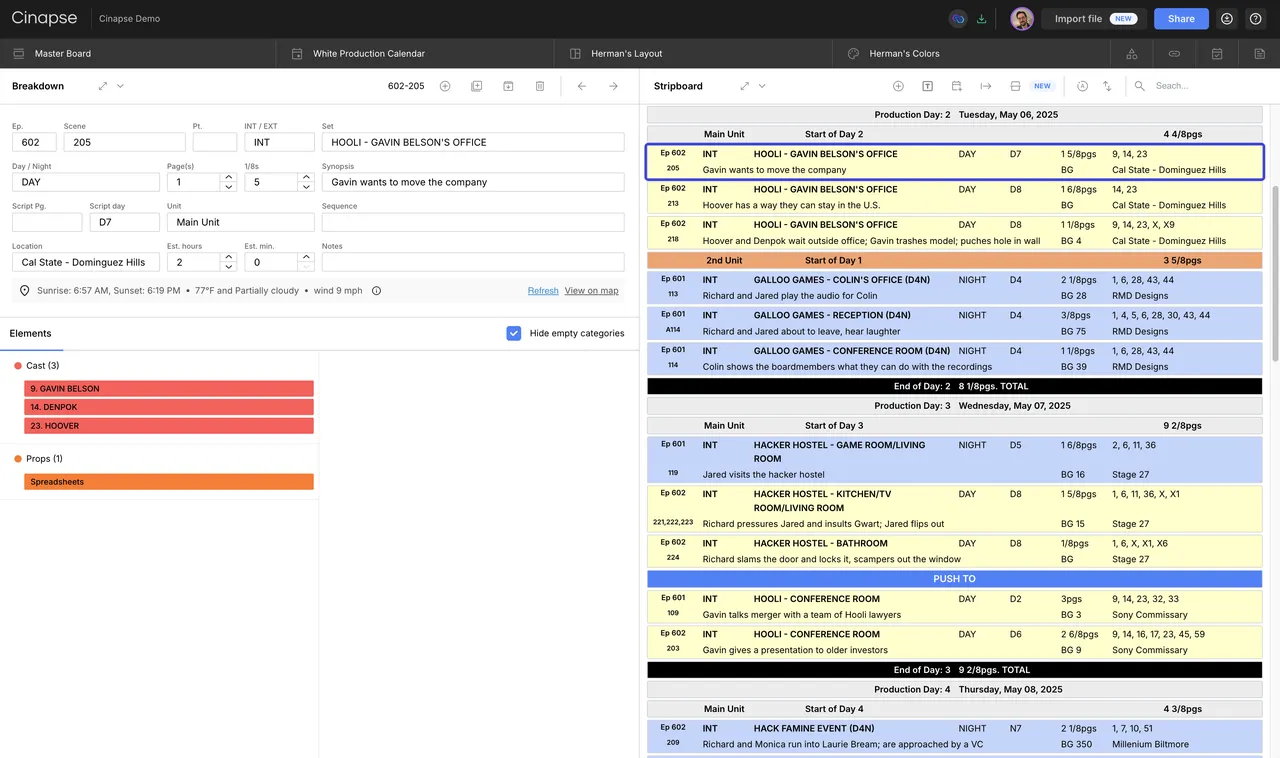Click the cloud sync status icon

coord(957,19)
